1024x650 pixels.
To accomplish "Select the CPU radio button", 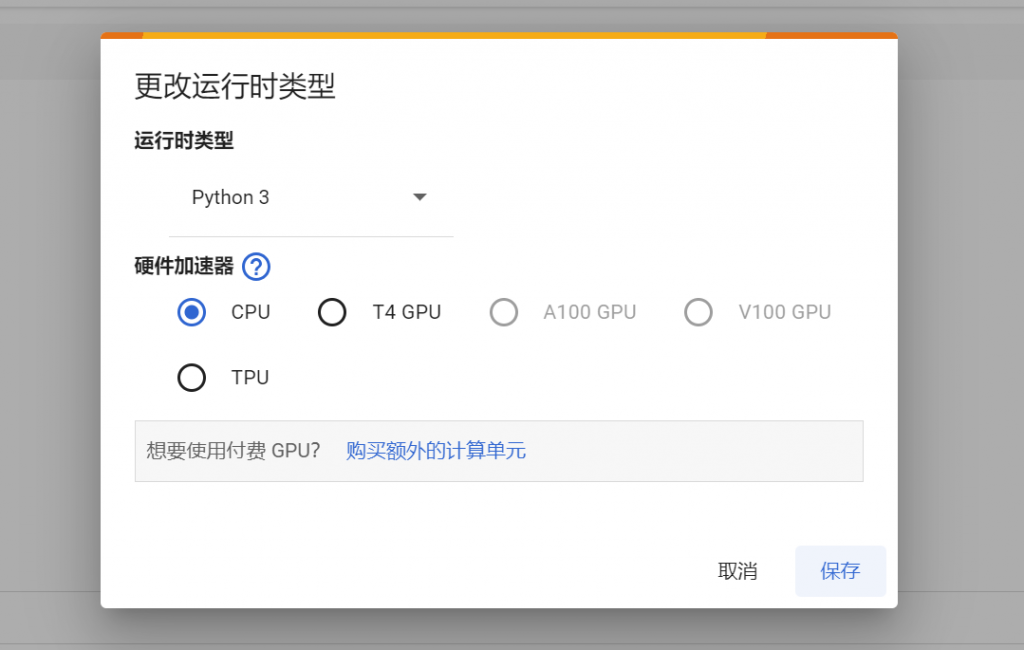I will 191,312.
